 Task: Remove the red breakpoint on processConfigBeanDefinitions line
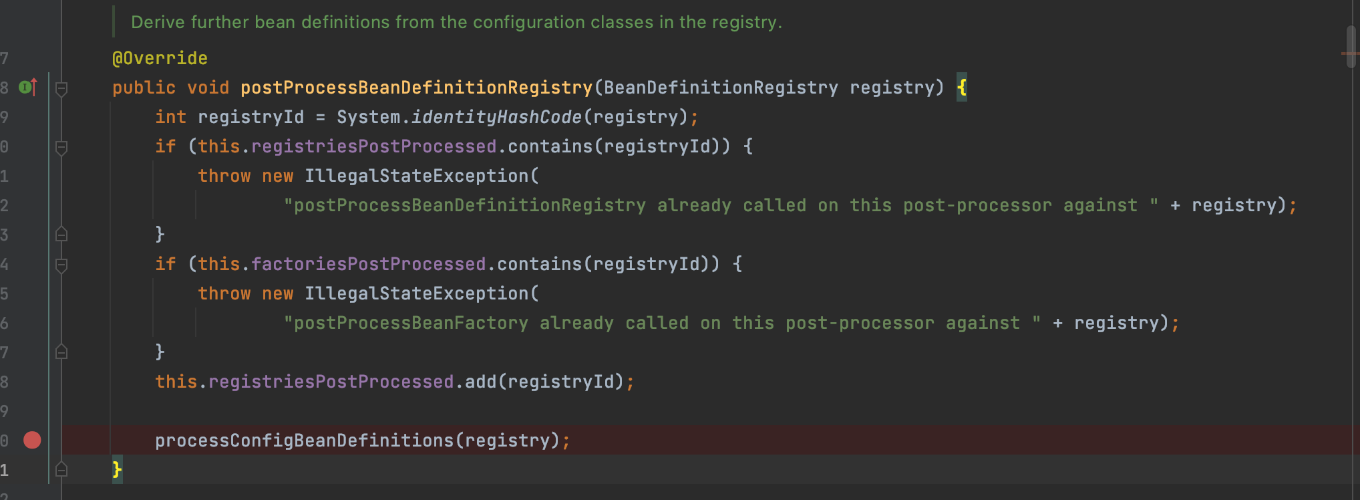click(x=32, y=440)
